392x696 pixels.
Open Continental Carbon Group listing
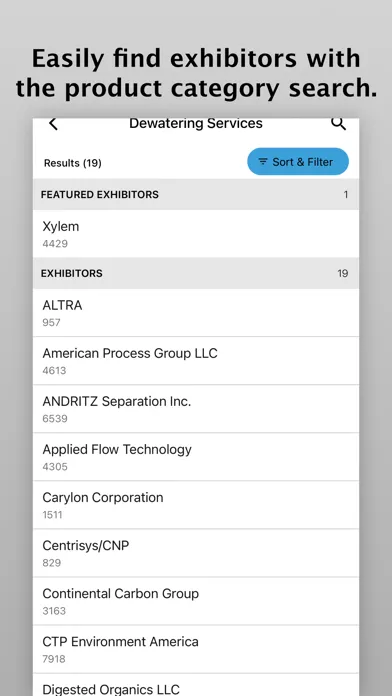point(196,601)
